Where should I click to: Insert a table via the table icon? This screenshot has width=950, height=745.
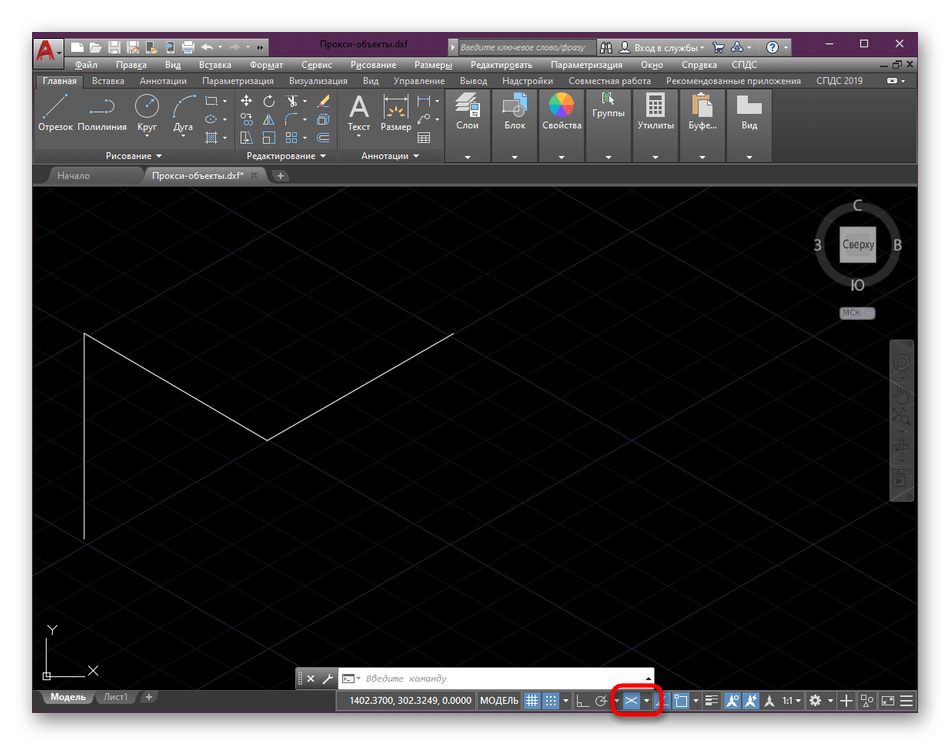pyautogui.click(x=424, y=138)
